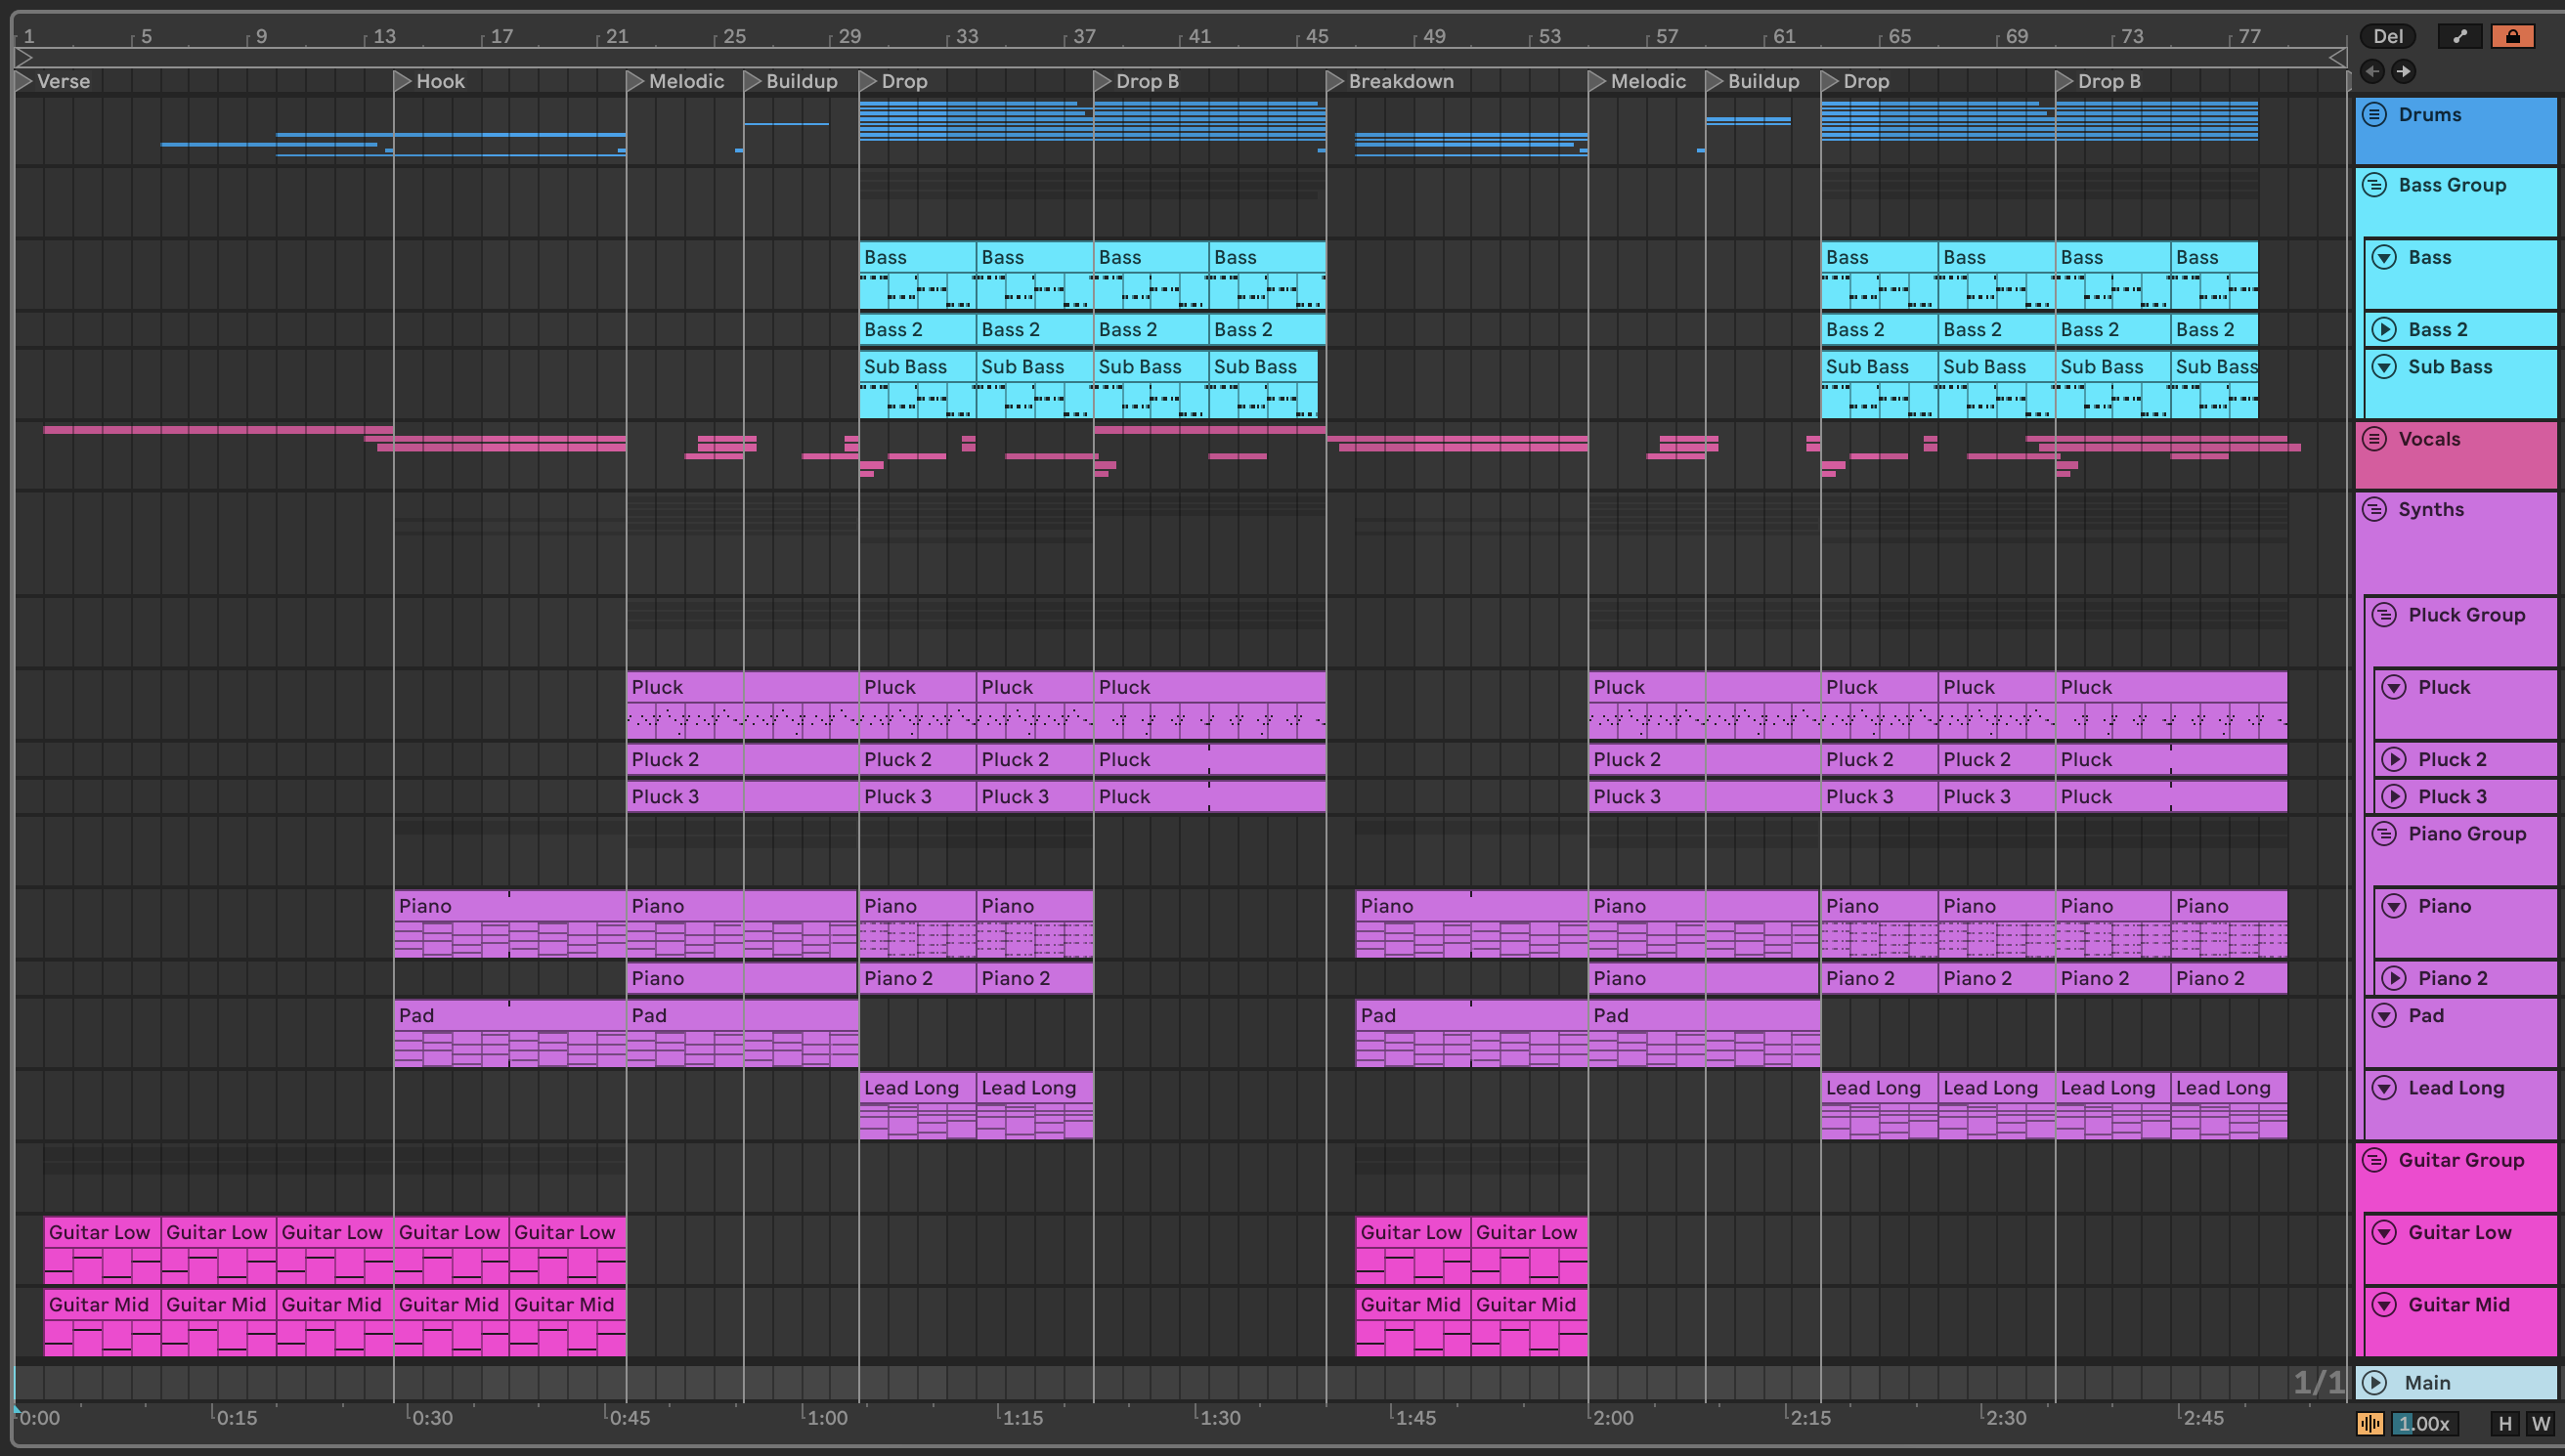Toggle the automation mode line icon
This screenshot has width=2565, height=1456.
tap(2459, 37)
